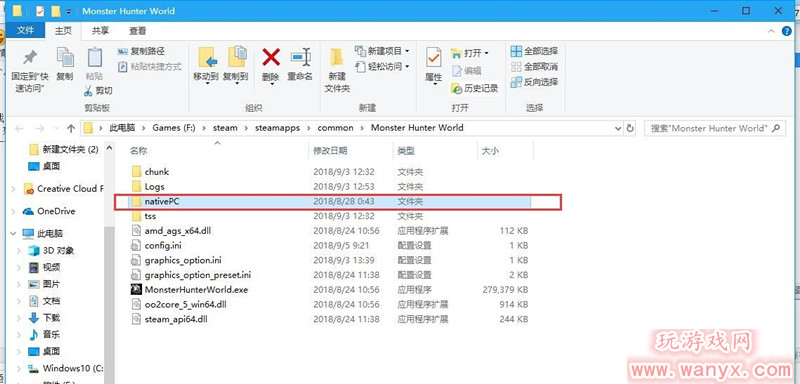This screenshot has width=800, height=384.
Task: Collapse the ribbon with the chevron
Action: point(772,31)
